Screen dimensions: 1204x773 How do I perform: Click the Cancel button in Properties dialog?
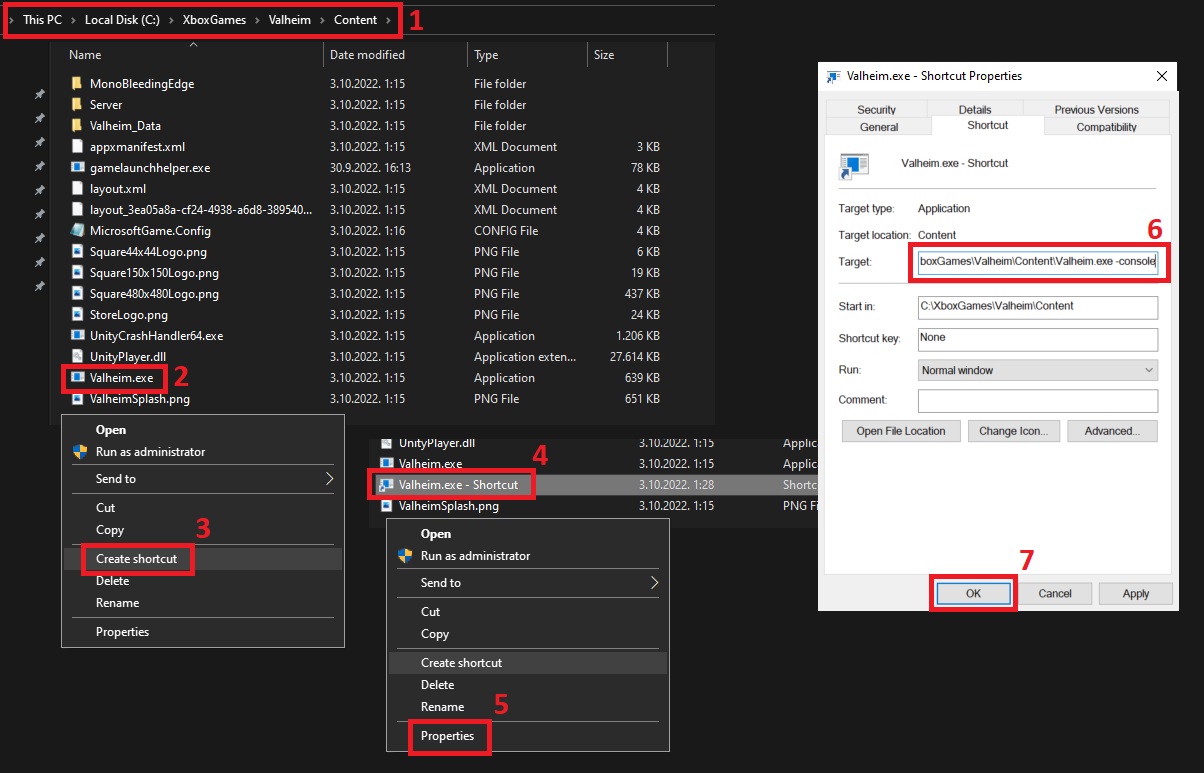coord(1055,593)
